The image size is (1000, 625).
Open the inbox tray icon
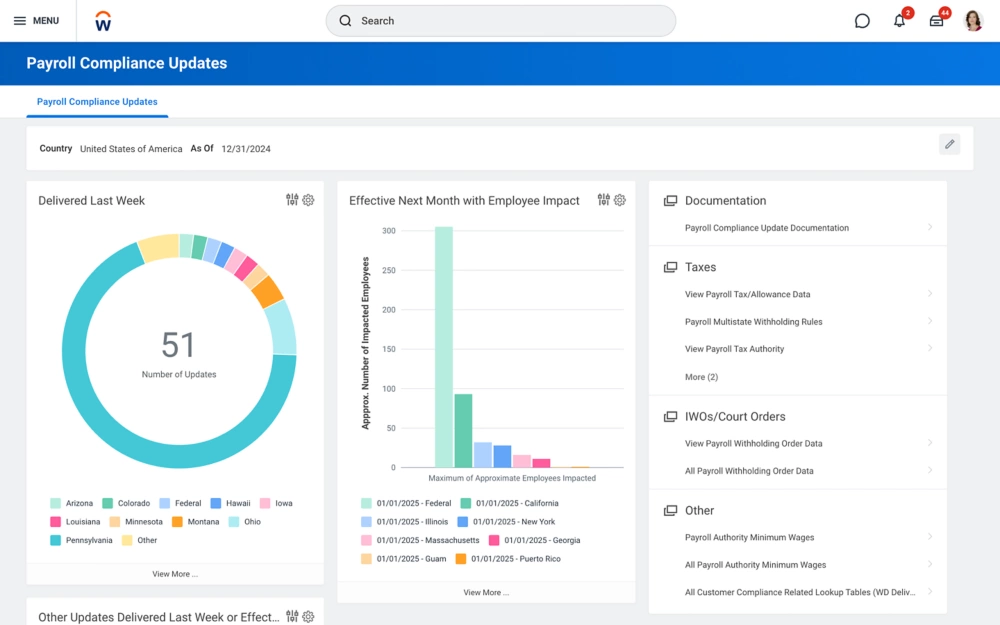(x=936, y=21)
